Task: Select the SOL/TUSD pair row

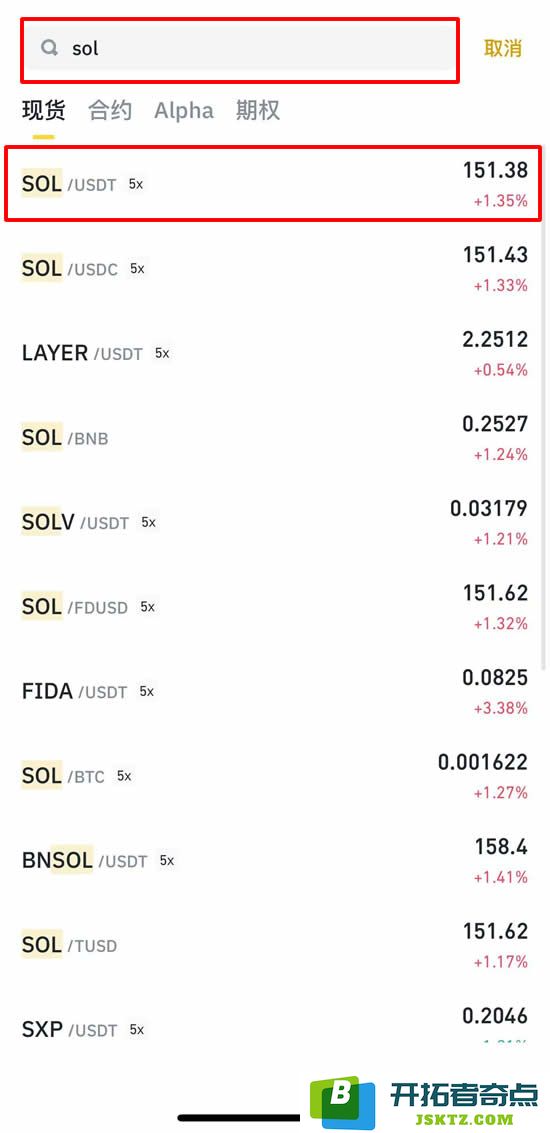Action: point(275,945)
